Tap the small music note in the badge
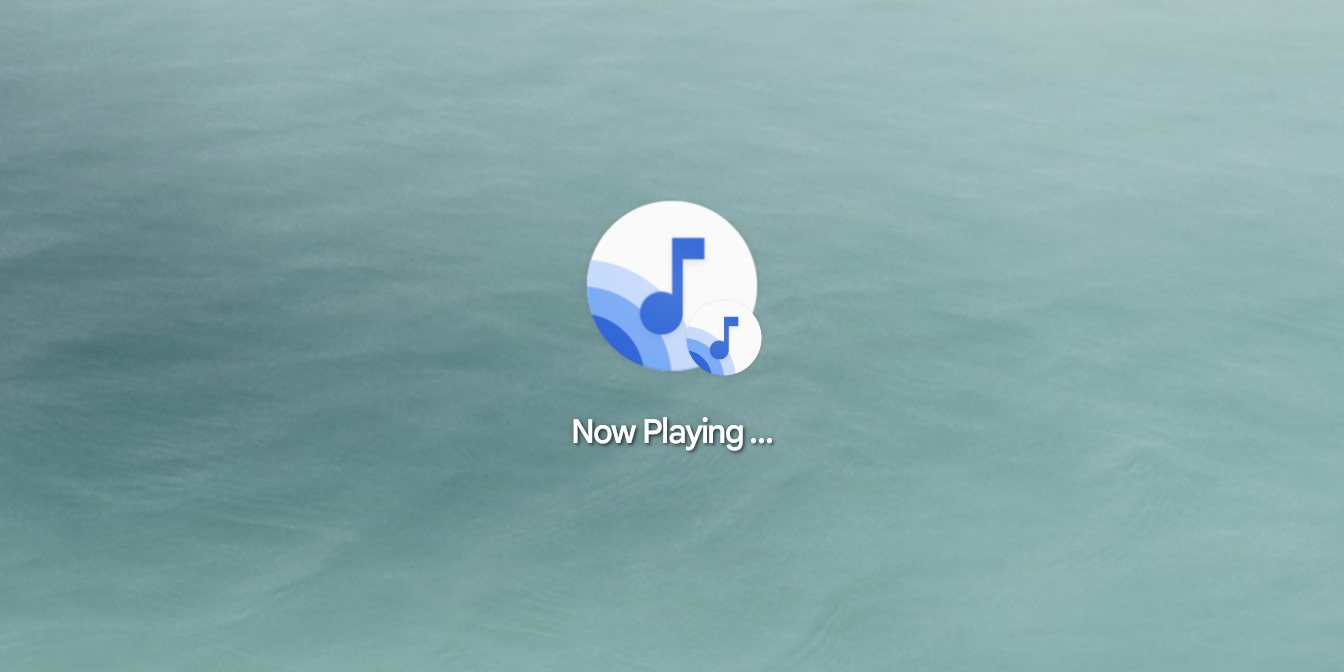 (724, 337)
